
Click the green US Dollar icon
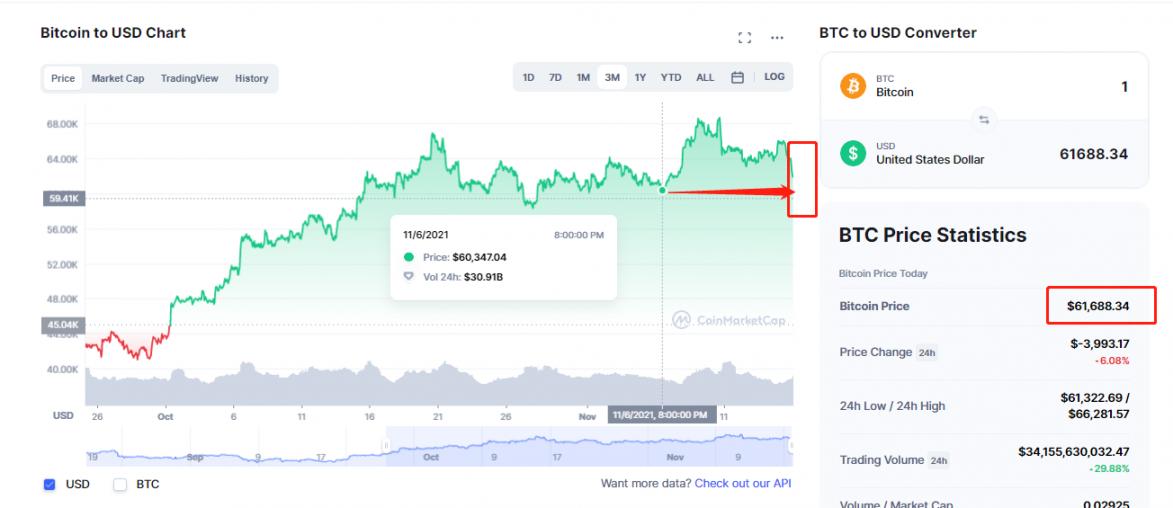tap(853, 153)
